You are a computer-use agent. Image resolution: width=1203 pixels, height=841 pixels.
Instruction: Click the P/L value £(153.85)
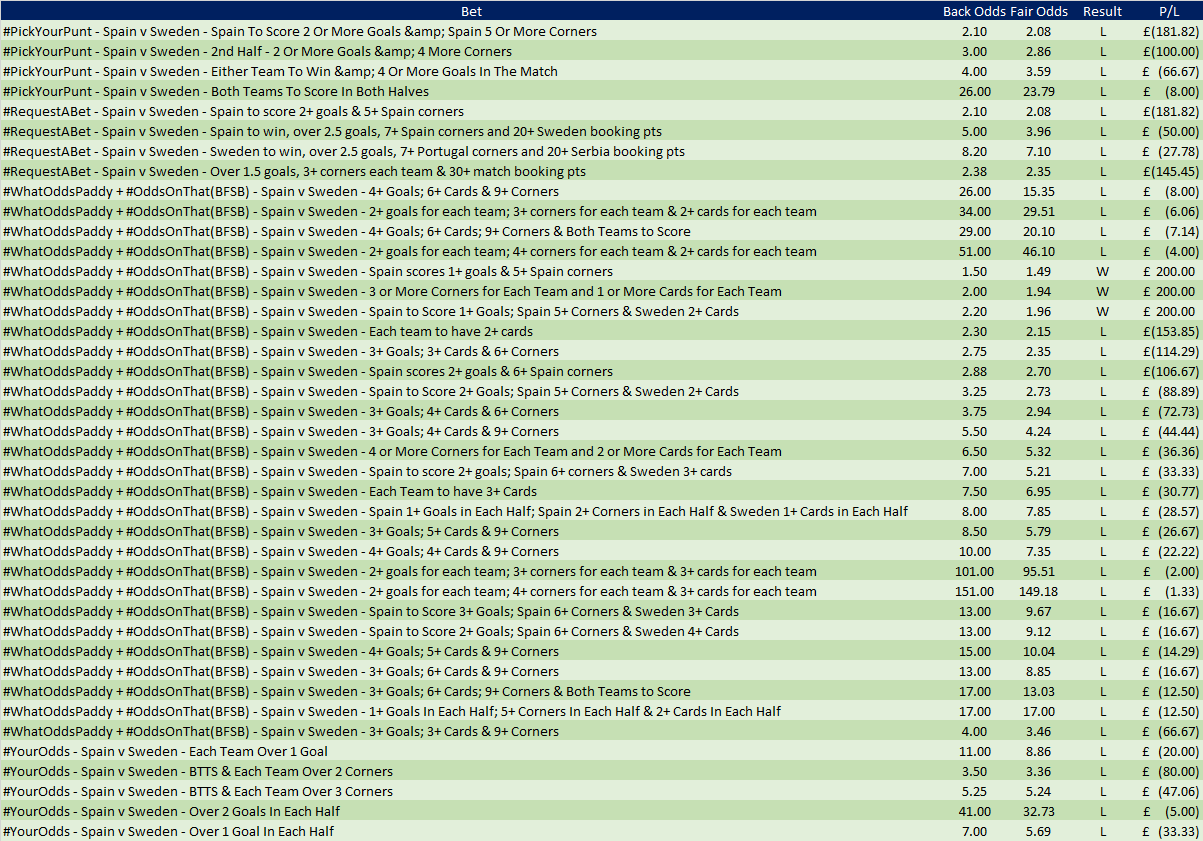tap(1169, 331)
